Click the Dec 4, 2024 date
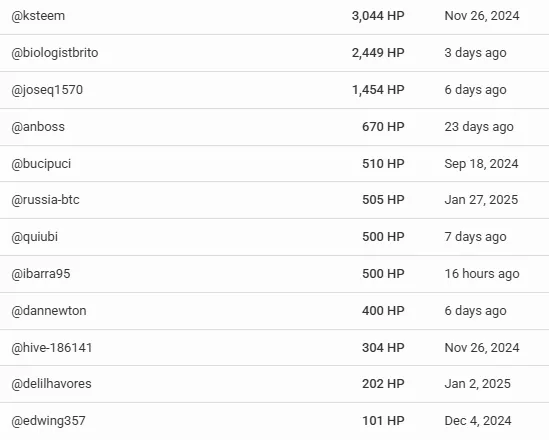Viewport: 549px width, 440px height. pyautogui.click(x=478, y=421)
